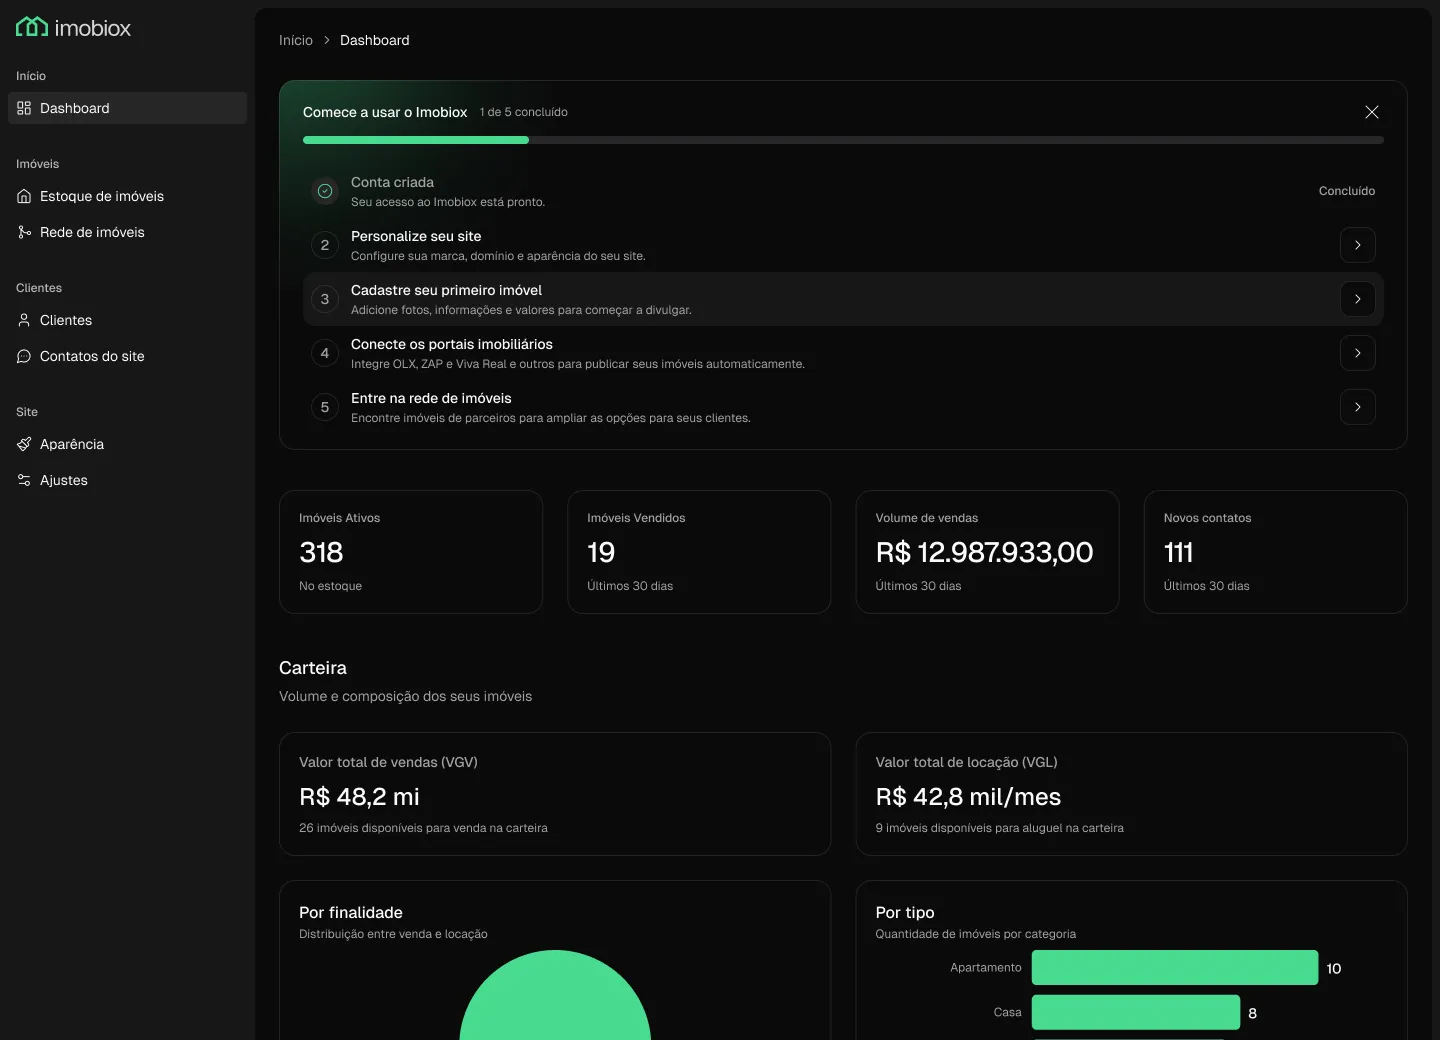Click the R$ 42,8 mil/mes value
Image resolution: width=1440 pixels, height=1040 pixels.
[x=968, y=797]
